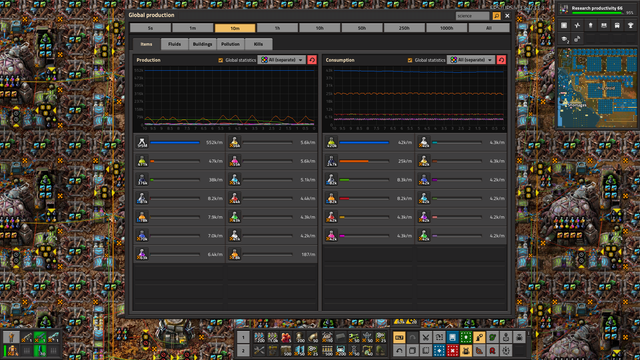Click the 47k/m production science pack icon
The width and height of the screenshot is (640, 360).
142,161
